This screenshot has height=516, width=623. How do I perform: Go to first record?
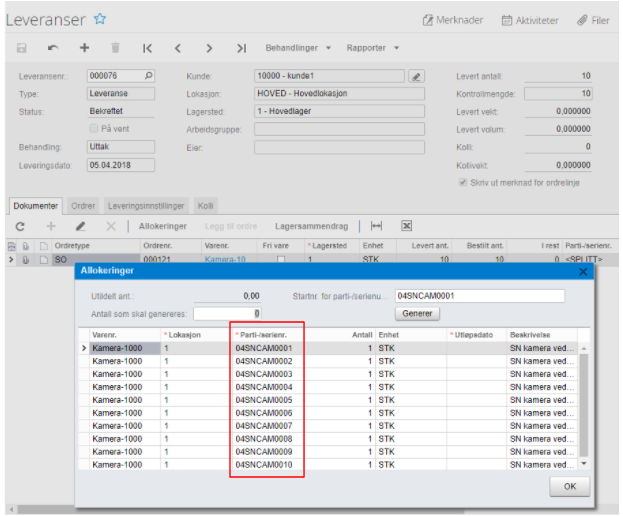(x=147, y=48)
